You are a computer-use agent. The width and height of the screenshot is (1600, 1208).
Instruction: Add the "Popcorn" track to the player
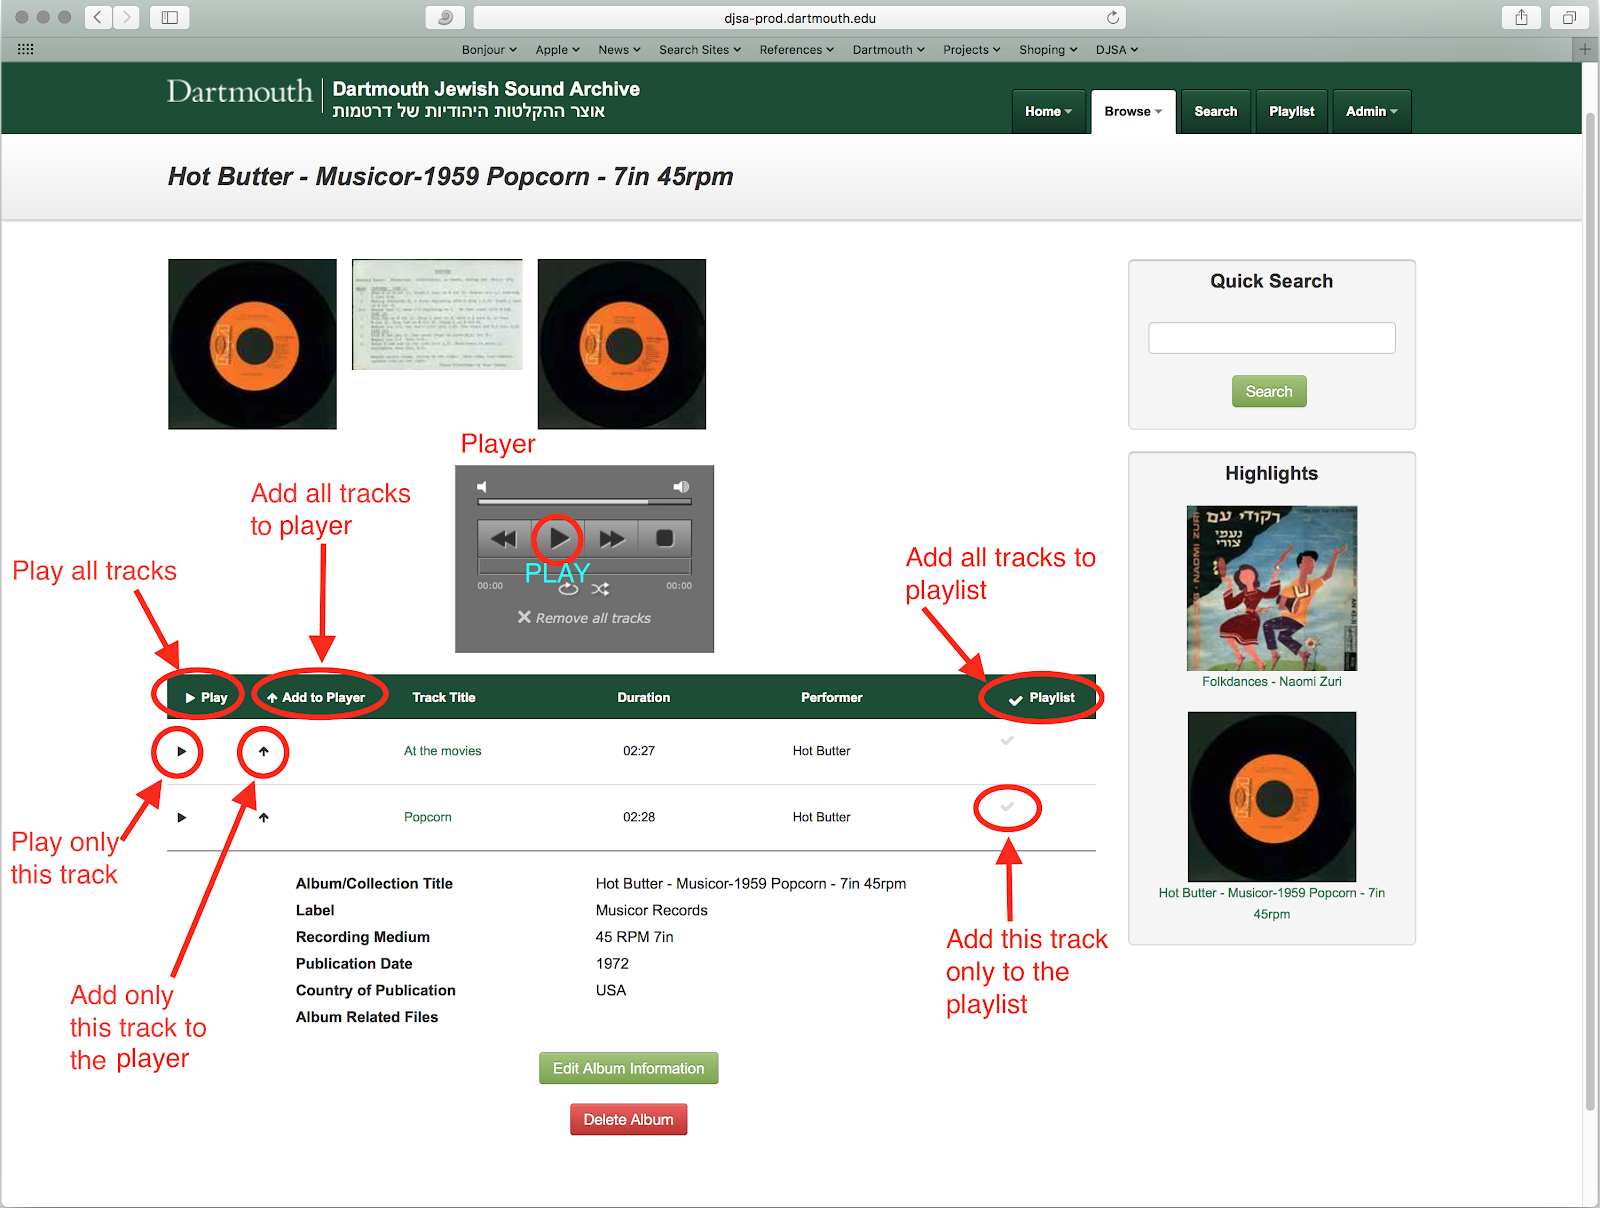click(x=263, y=817)
